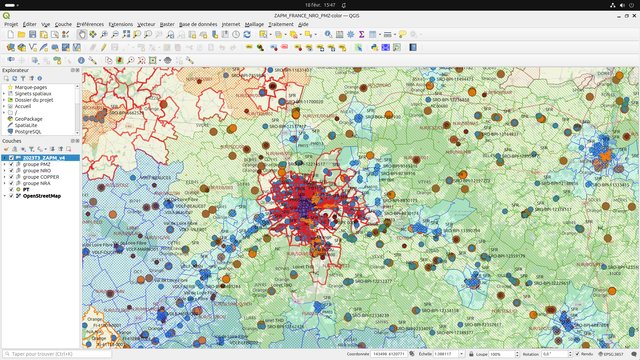Screen dimensions: 640x360
Task: Open the statistical summary sigma icon
Action: (x=361, y=35)
